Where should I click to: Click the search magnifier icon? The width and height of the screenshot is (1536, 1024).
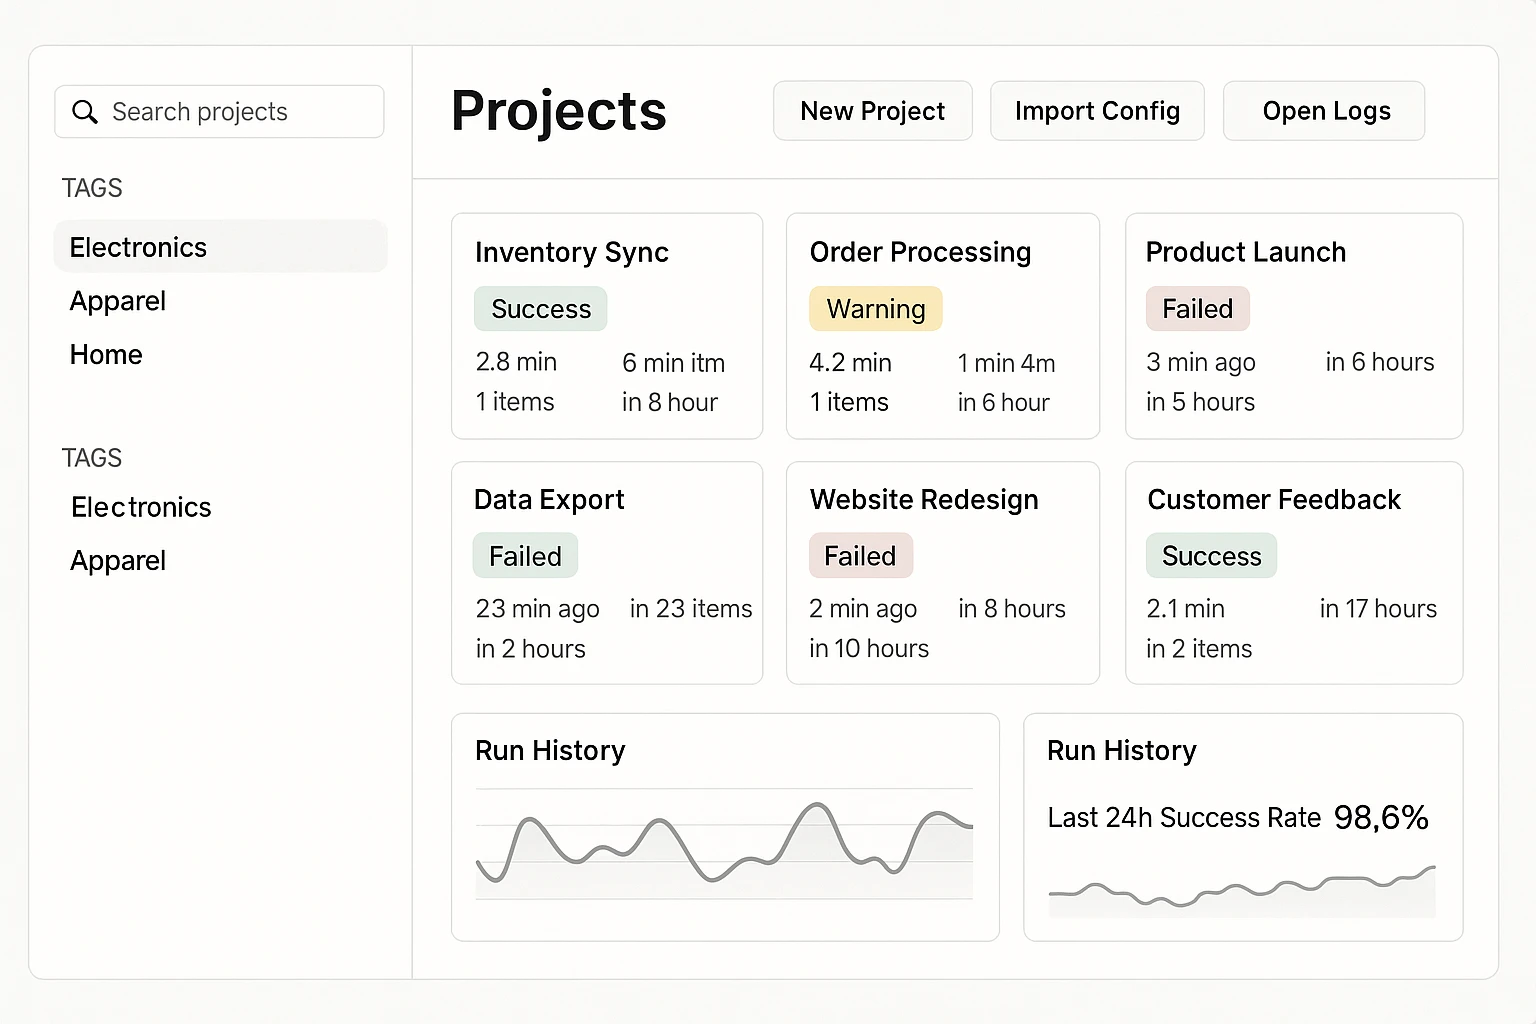point(85,112)
